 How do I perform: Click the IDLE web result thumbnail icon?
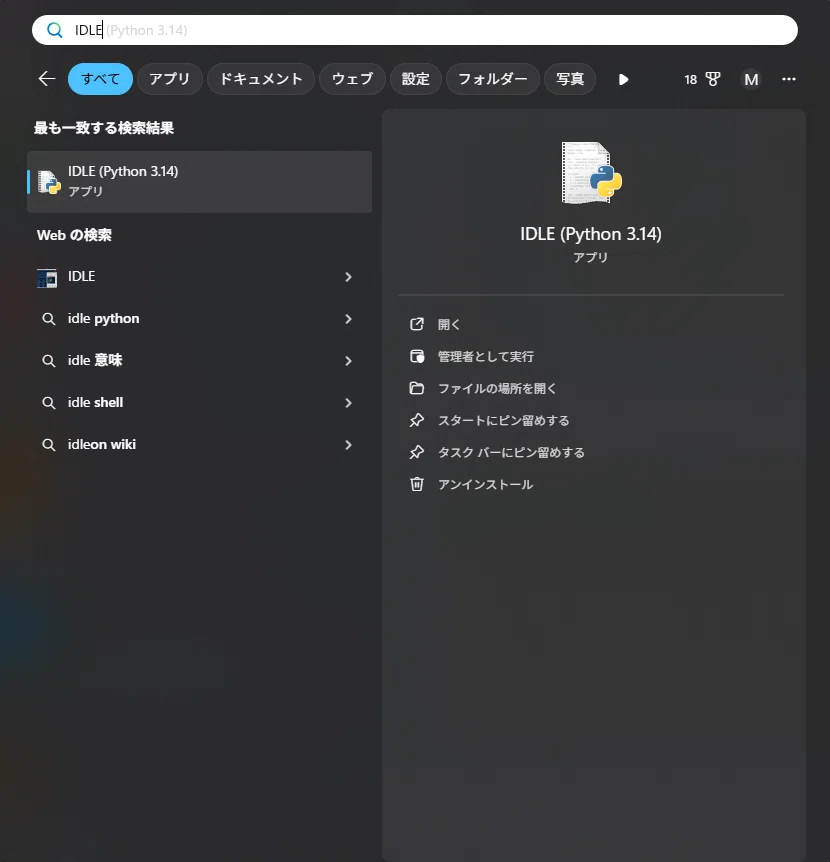47,278
